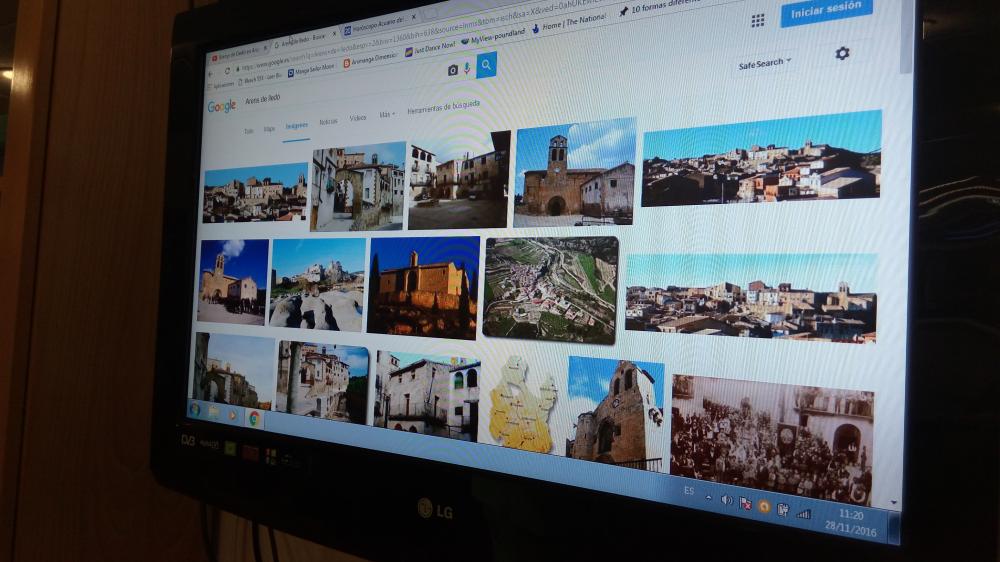
Task: Open the yellow map image thumbnail
Action: click(521, 404)
